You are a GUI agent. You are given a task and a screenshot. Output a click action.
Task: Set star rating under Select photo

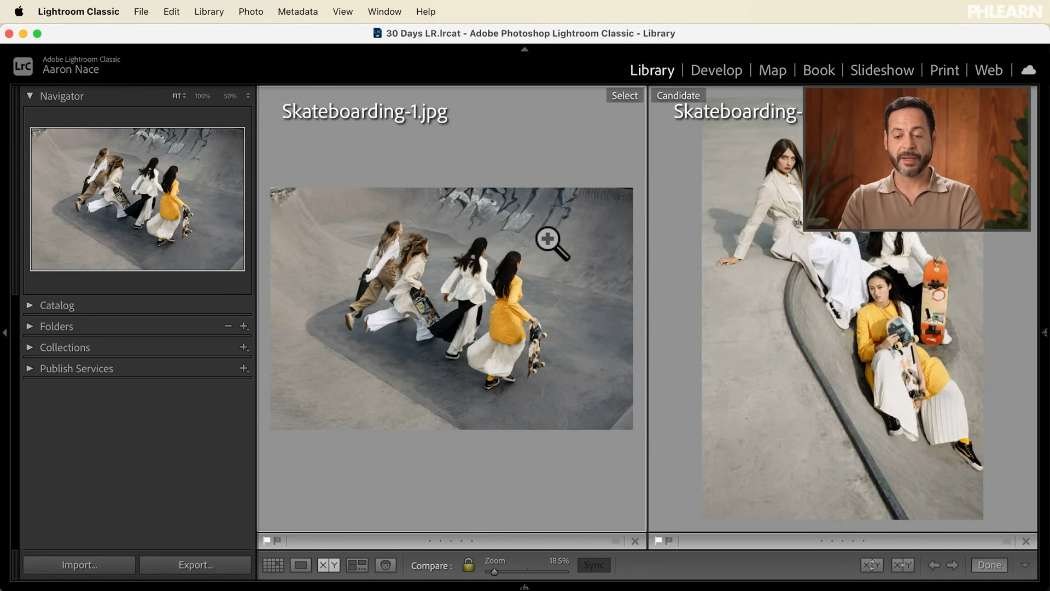tap(451, 541)
